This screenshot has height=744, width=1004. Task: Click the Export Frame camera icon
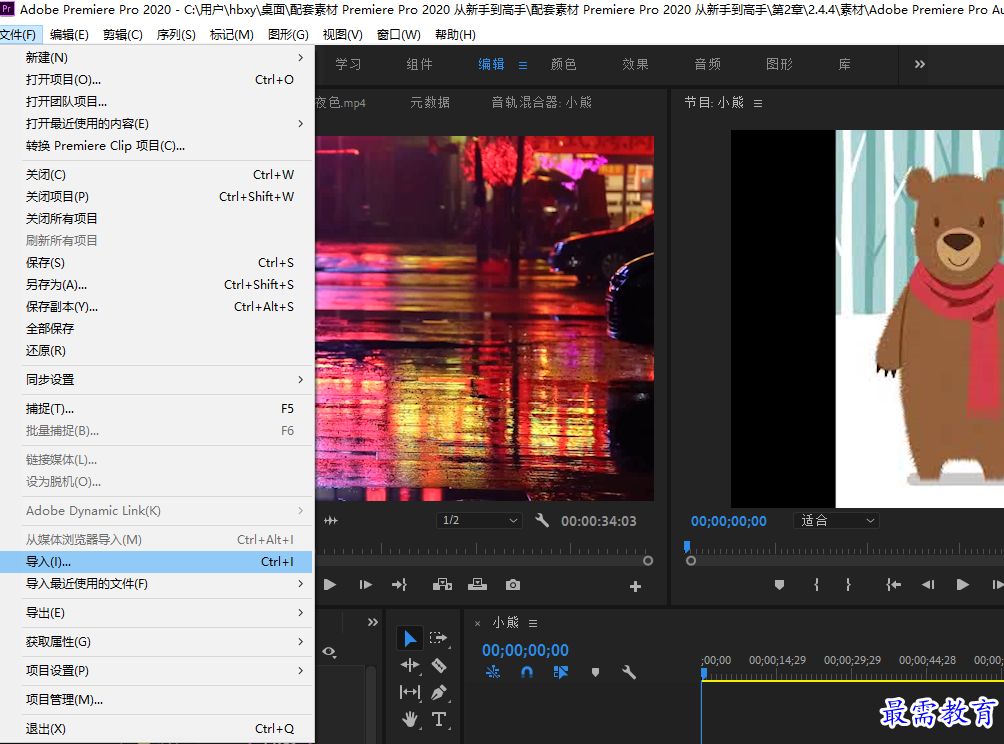coord(513,585)
